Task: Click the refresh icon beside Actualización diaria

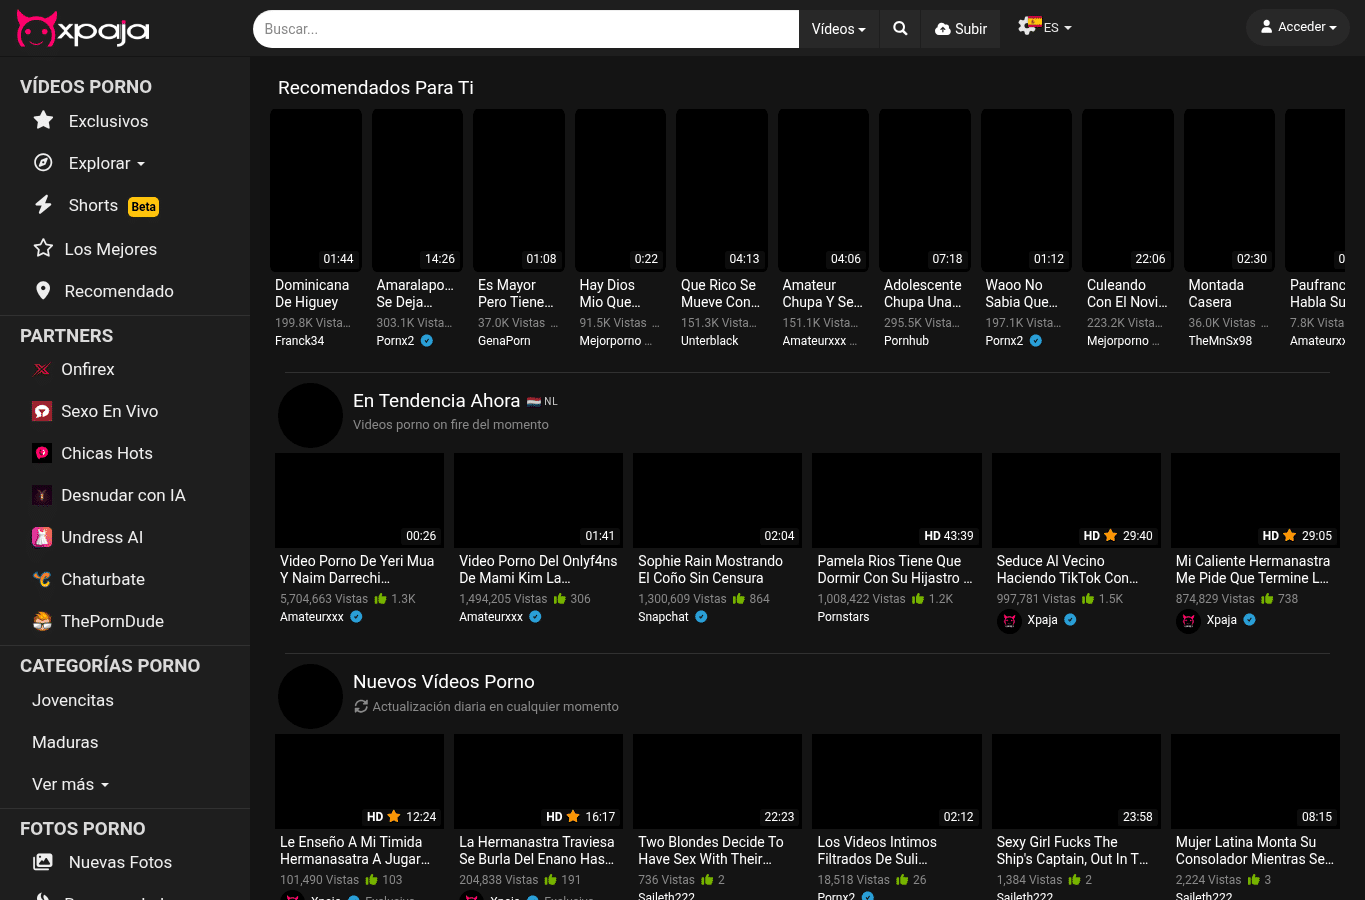Action: tap(361, 706)
